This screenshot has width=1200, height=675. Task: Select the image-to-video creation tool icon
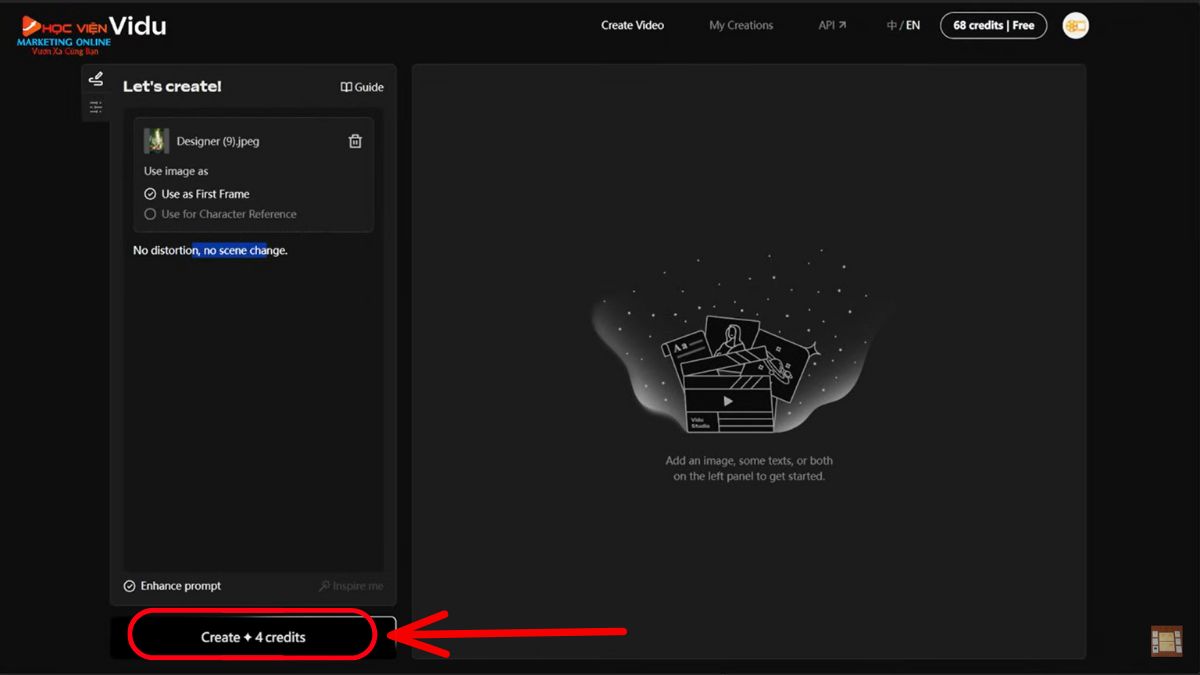[95, 78]
